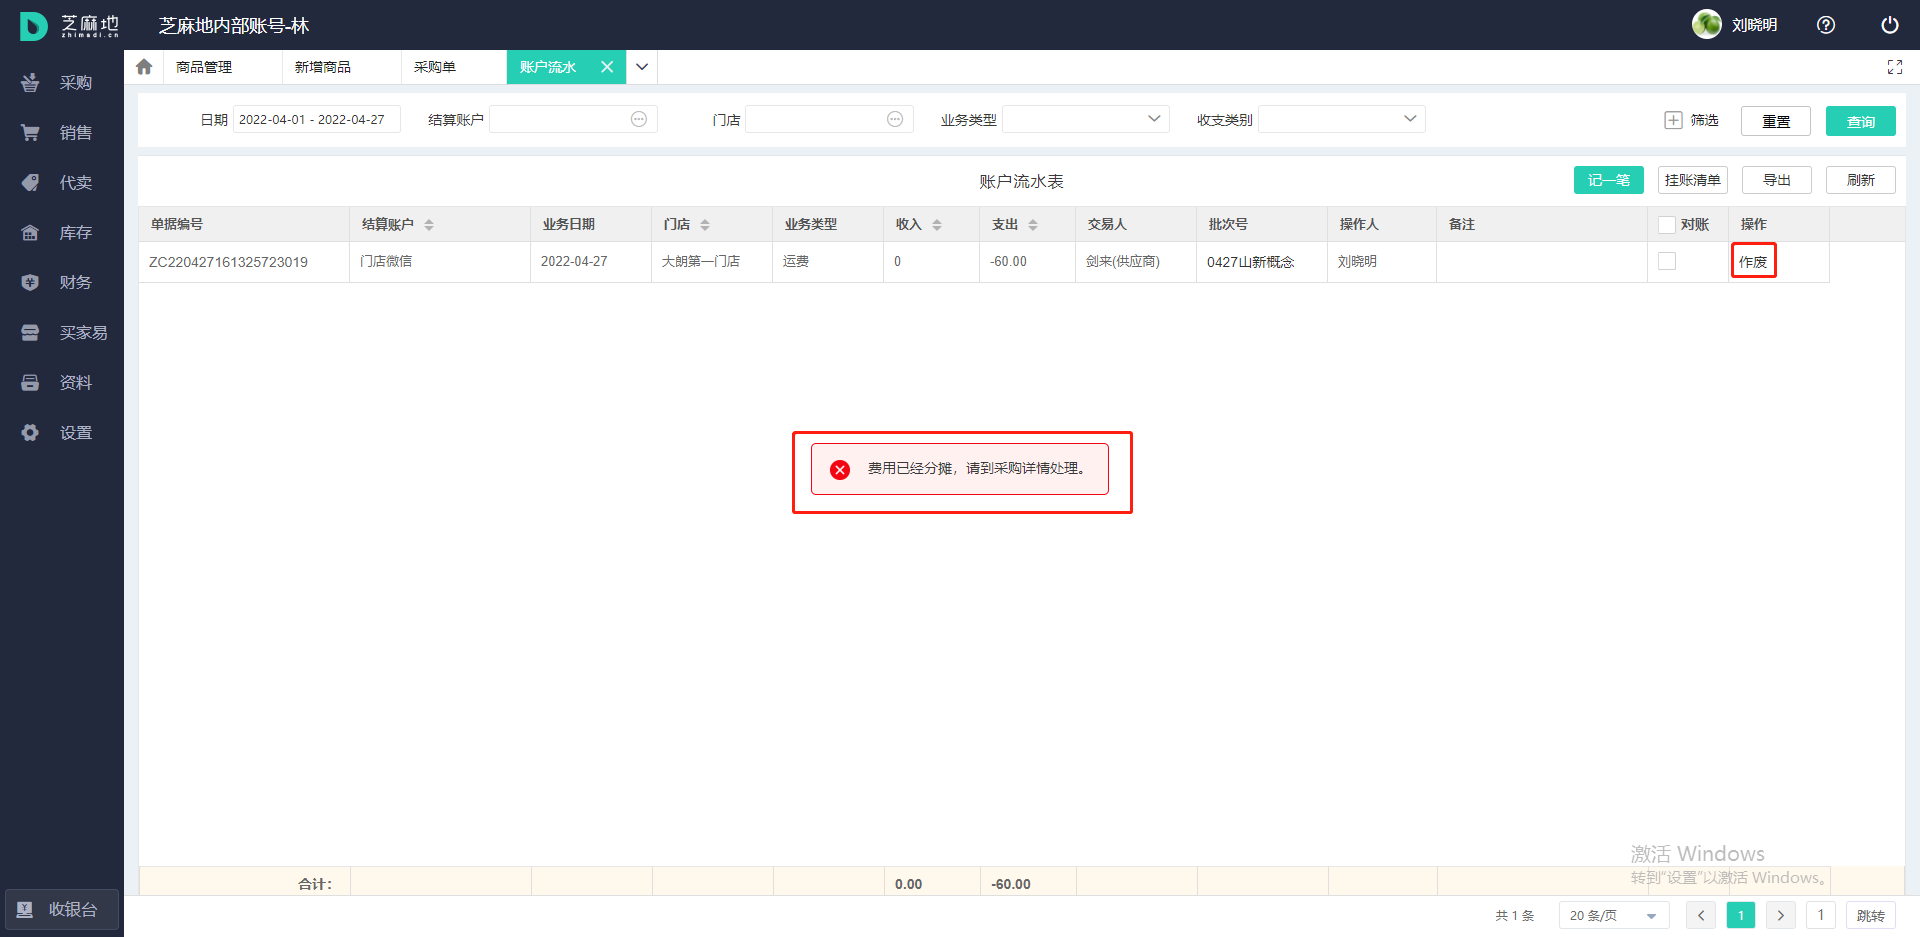
Task: Click the date range field
Action: [316, 119]
